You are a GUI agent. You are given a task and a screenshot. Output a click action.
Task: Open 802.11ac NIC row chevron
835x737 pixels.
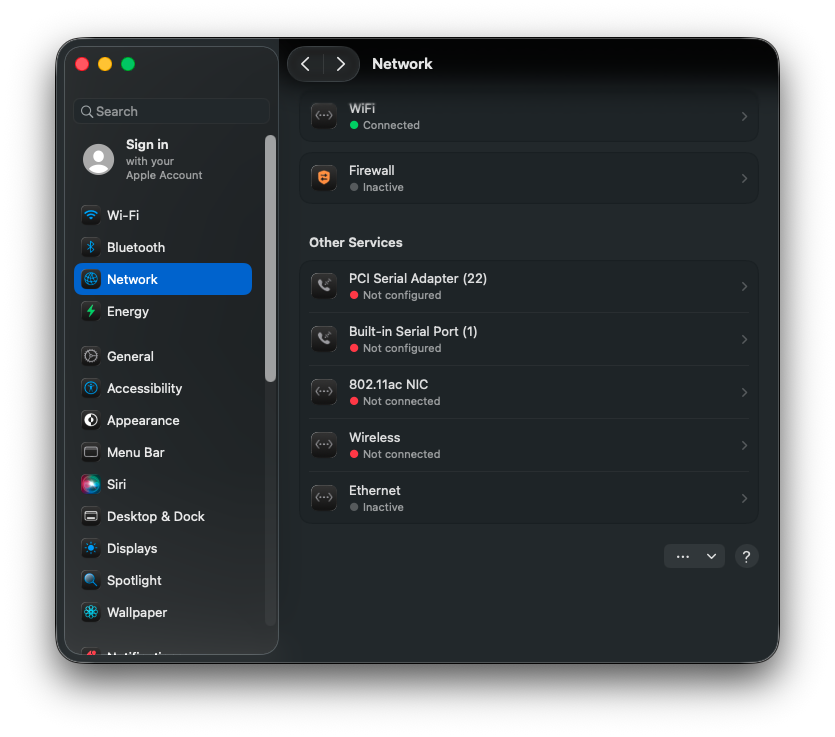tap(744, 392)
